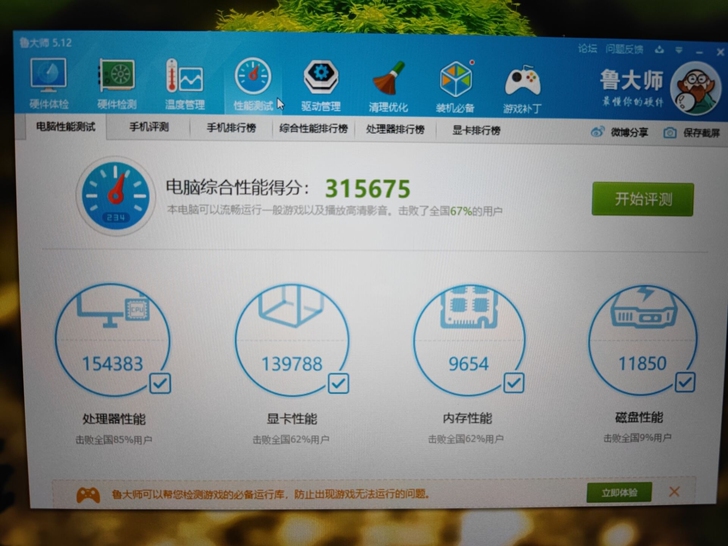Click the 内存性能 label

(467, 418)
